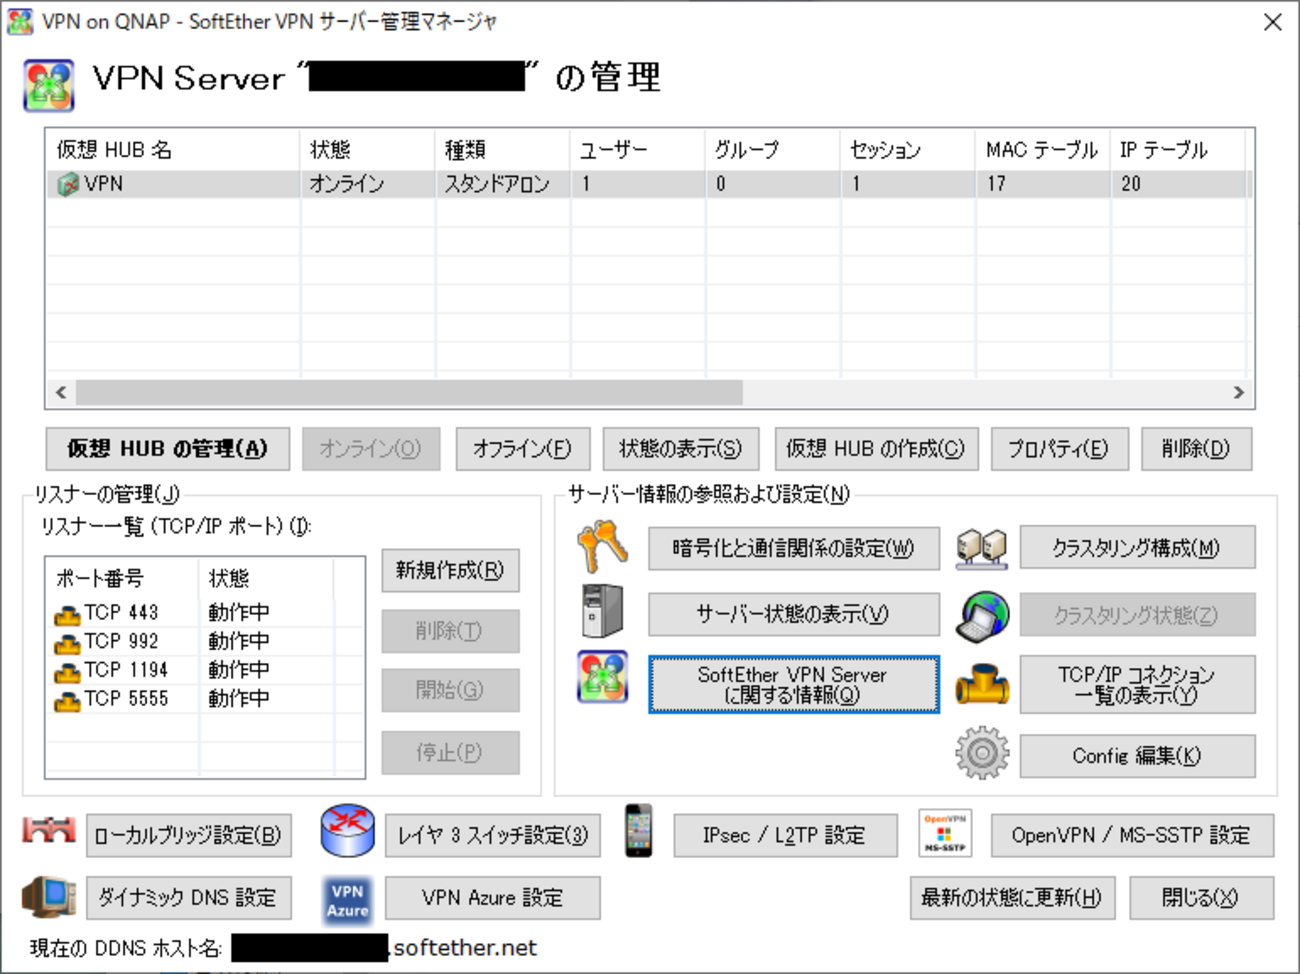Open the Config 編集 button
This screenshot has width=1300, height=974.
coord(1137,756)
